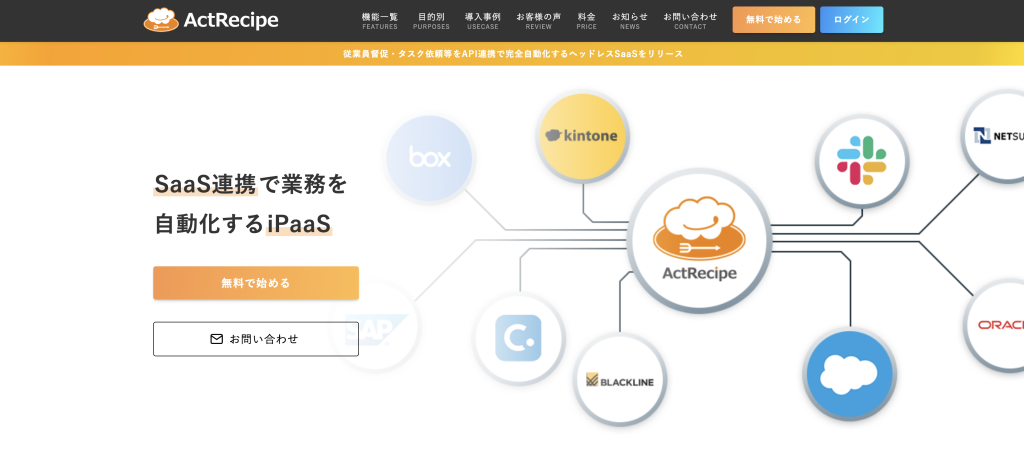Open 料金 PRICE page
1024x454 pixels.
pyautogui.click(x=586, y=20)
